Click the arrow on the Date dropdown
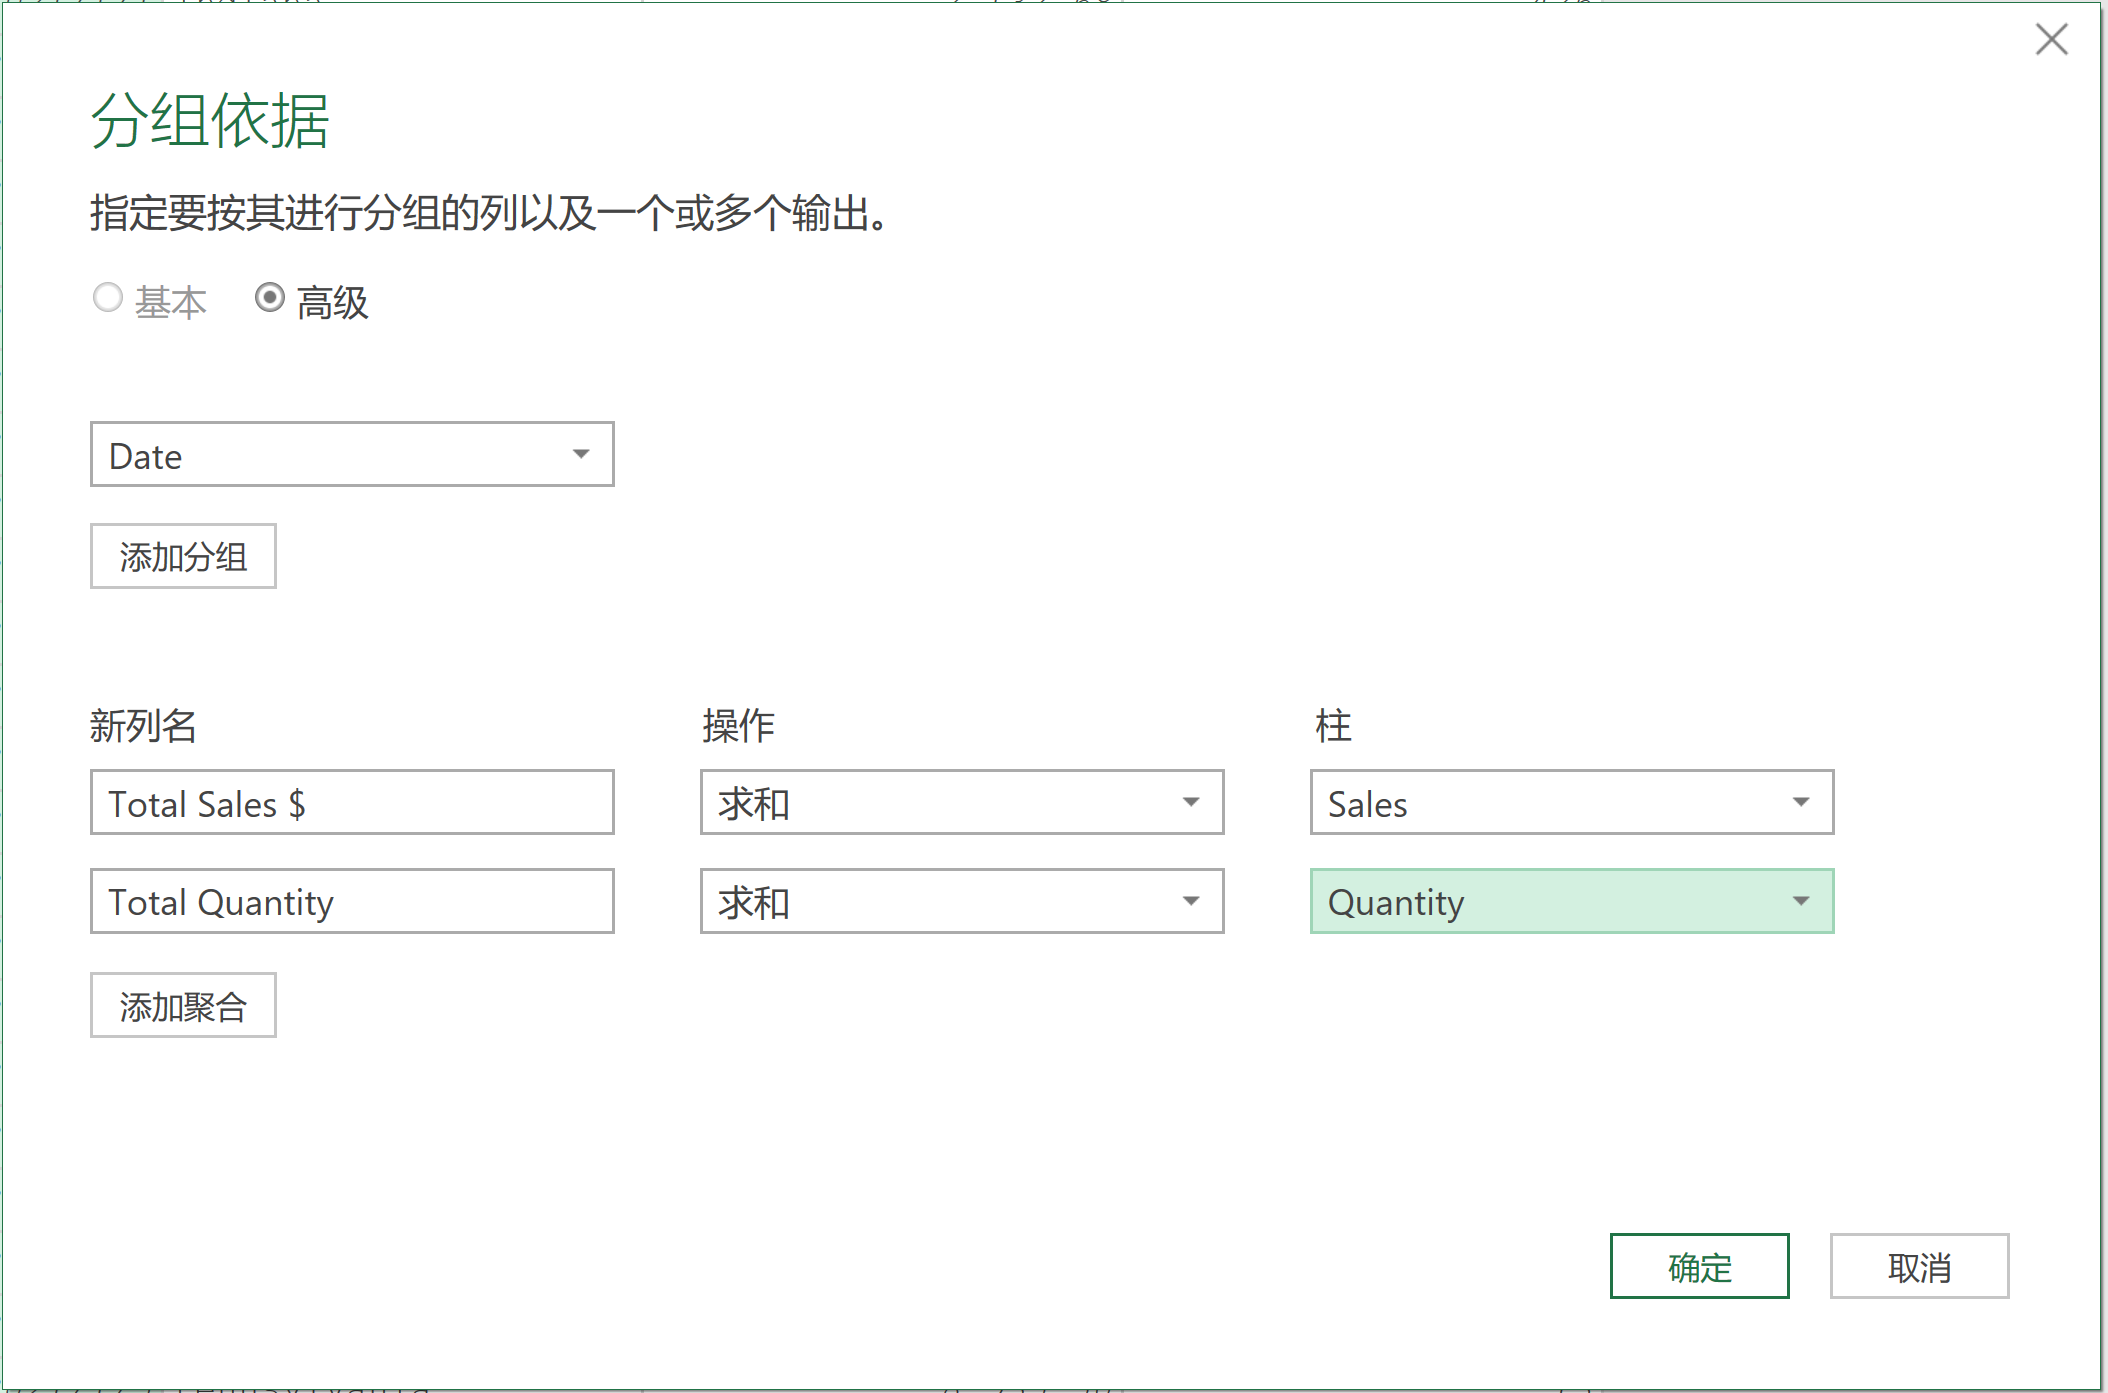Viewport: 2108px width, 1393px height. click(x=581, y=455)
